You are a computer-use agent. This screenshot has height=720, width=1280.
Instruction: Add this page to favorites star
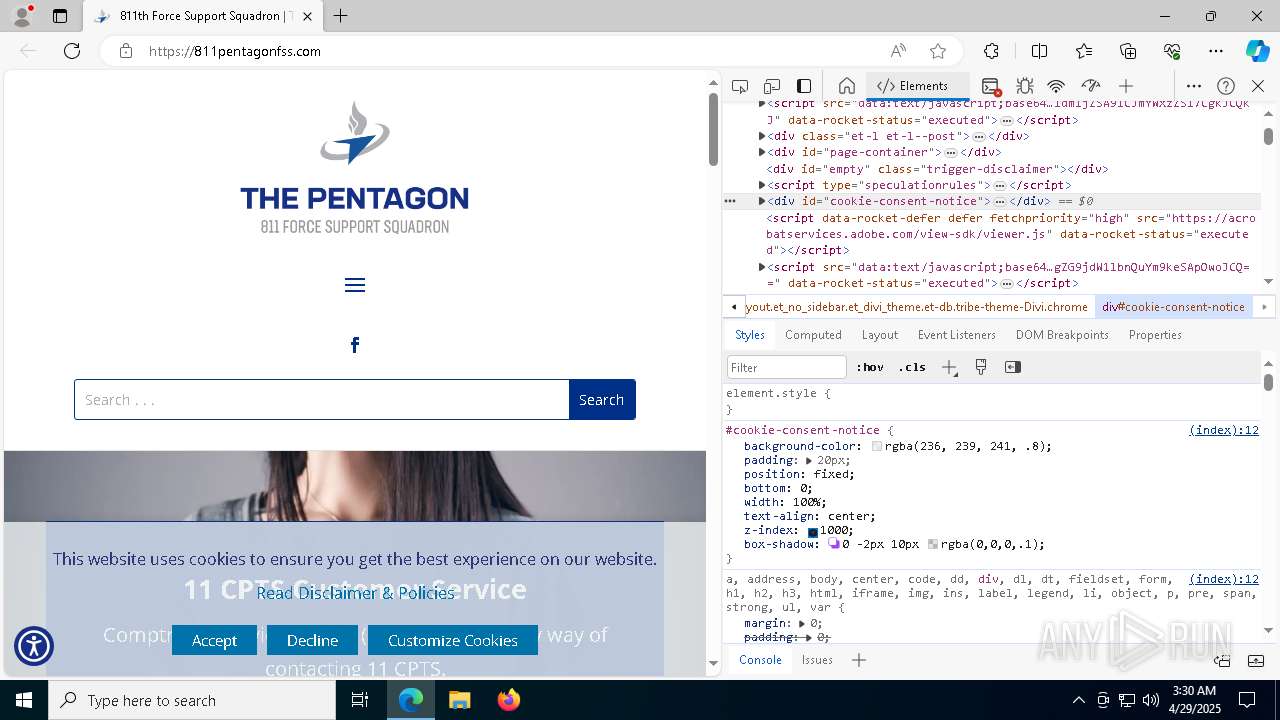click(x=938, y=51)
